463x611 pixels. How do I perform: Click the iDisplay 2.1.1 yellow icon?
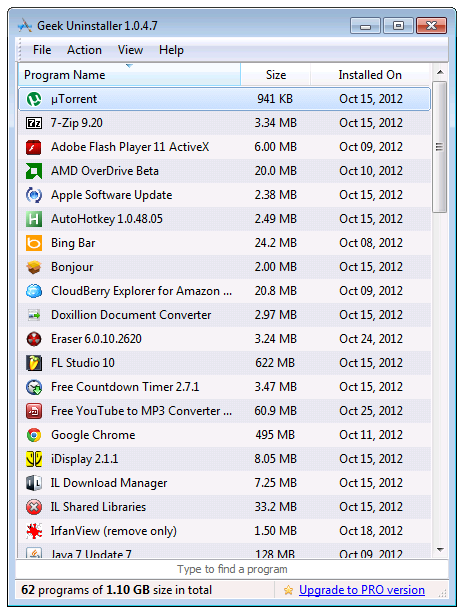point(34,459)
